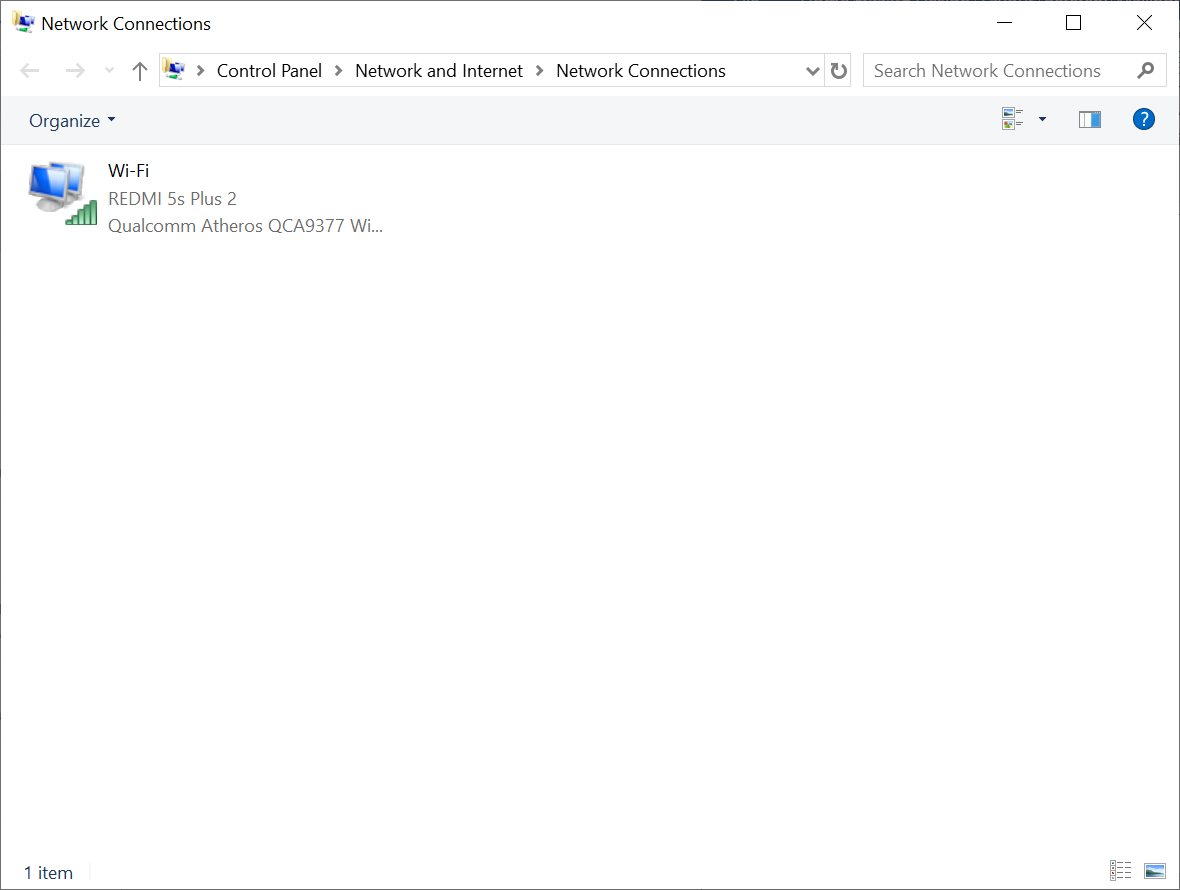
Task: Click the Change your view icon
Action: (1012, 120)
